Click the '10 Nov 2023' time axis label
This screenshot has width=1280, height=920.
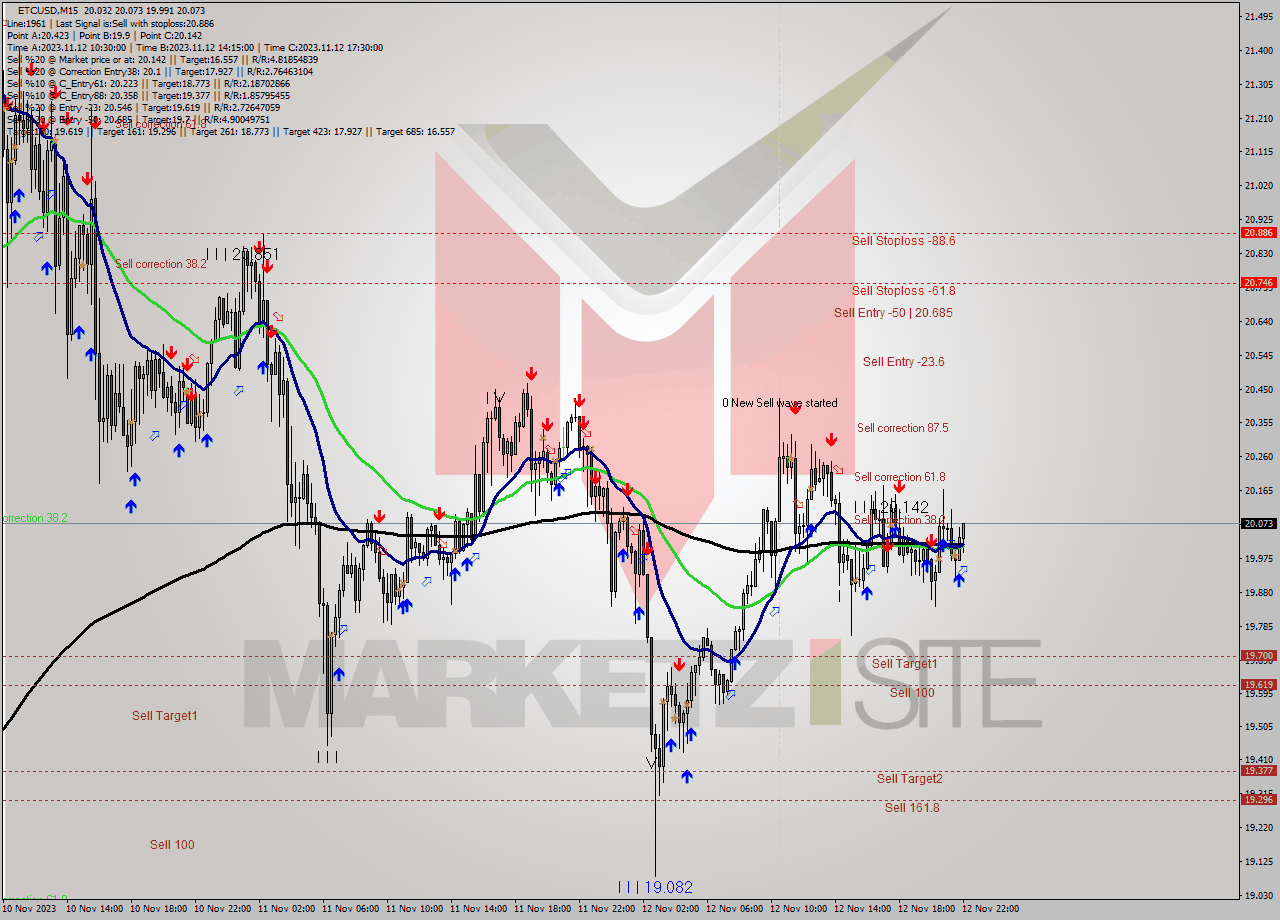pos(30,909)
